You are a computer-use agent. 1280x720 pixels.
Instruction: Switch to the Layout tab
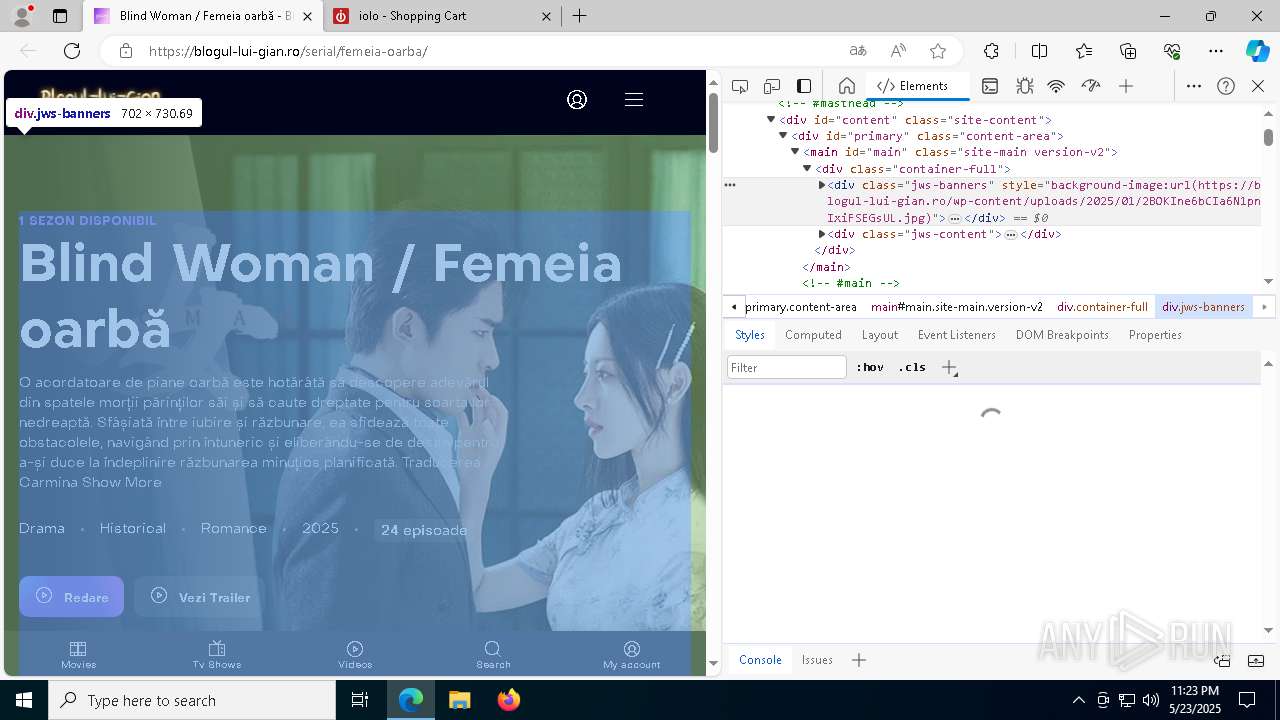(x=880, y=335)
